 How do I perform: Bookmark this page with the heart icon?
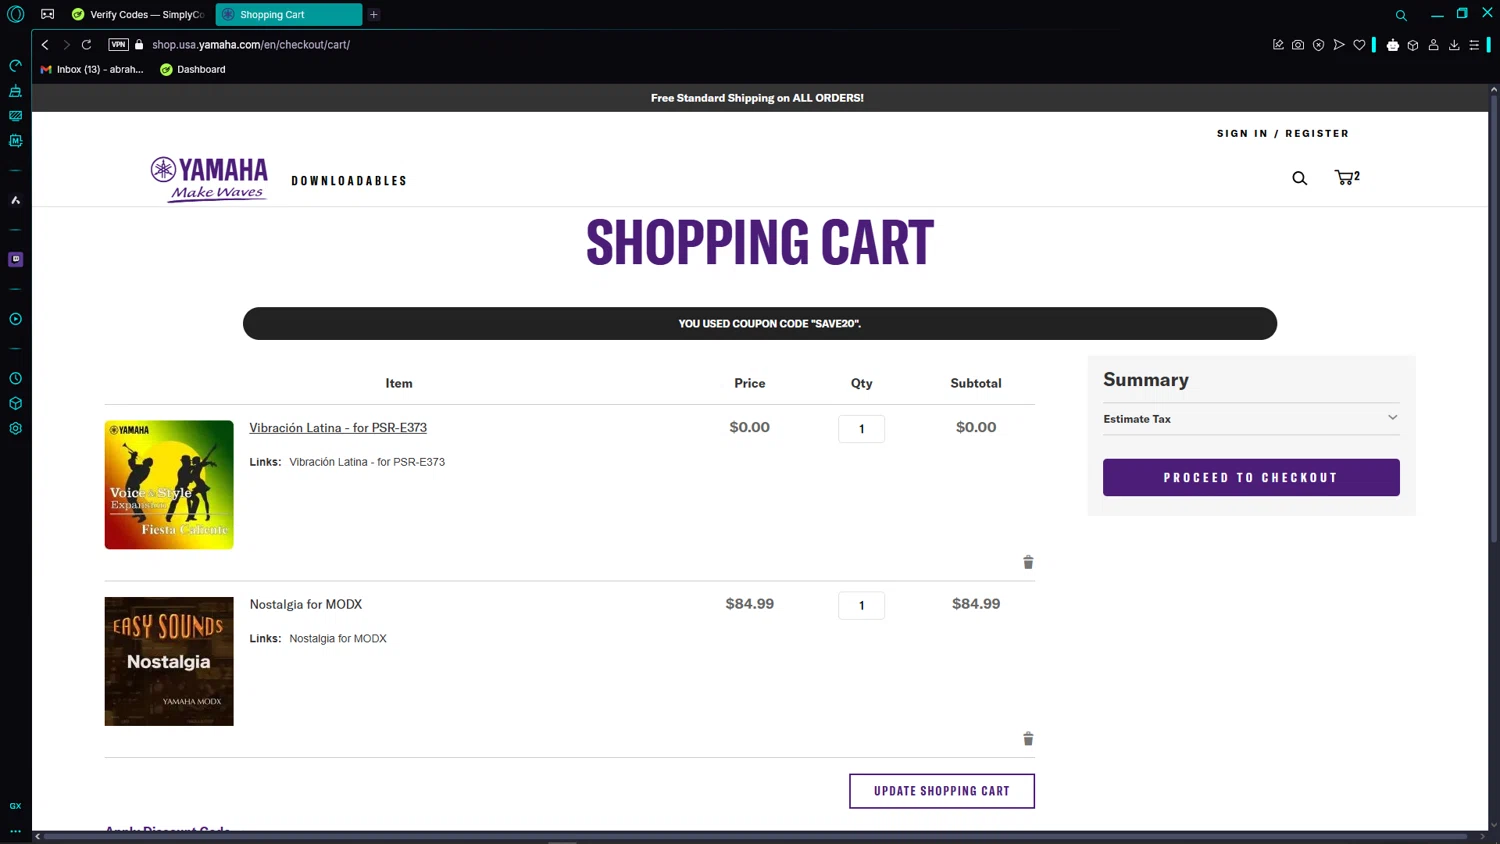click(1359, 44)
